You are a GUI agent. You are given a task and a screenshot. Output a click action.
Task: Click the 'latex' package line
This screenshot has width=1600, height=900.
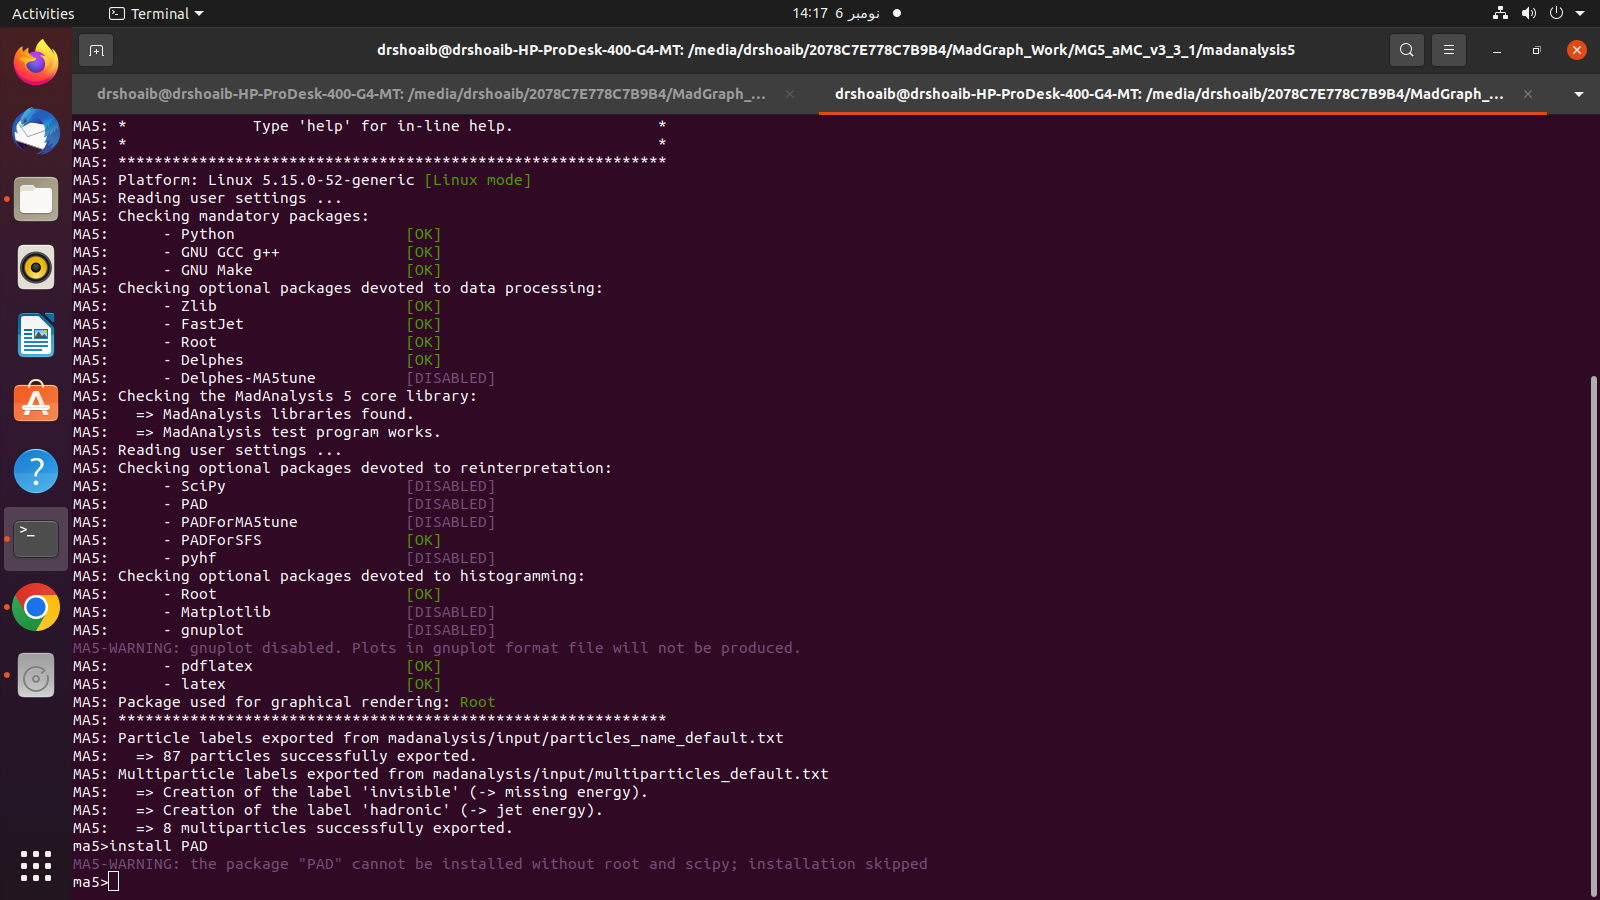click(x=256, y=684)
